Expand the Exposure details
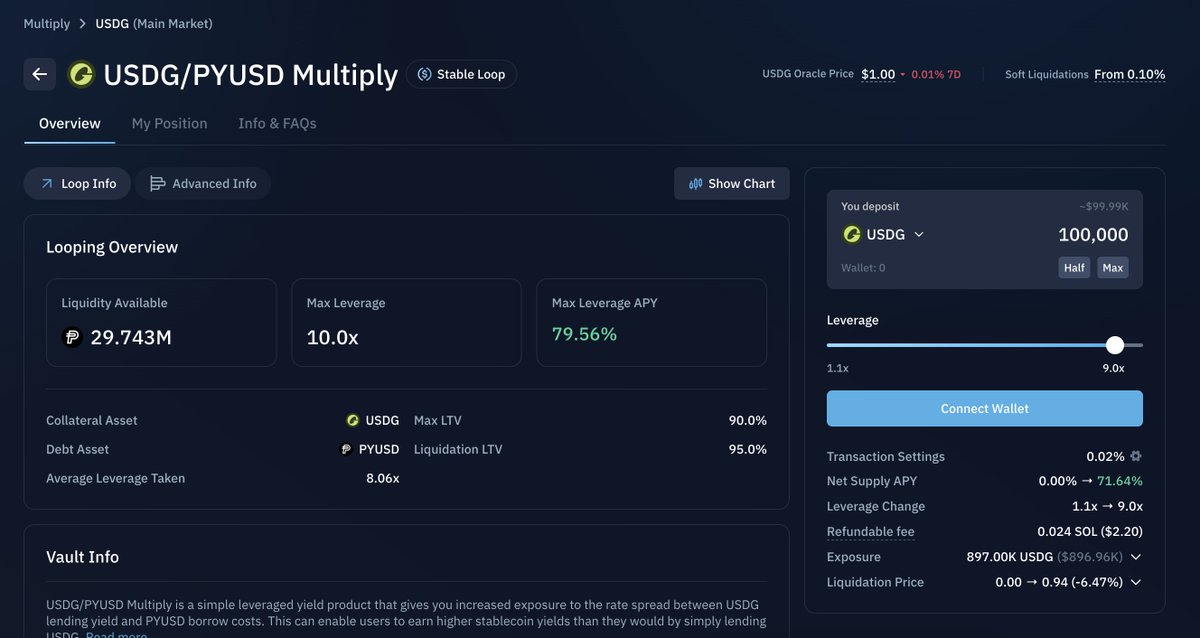Viewport: 1200px width, 638px height. (1136, 557)
